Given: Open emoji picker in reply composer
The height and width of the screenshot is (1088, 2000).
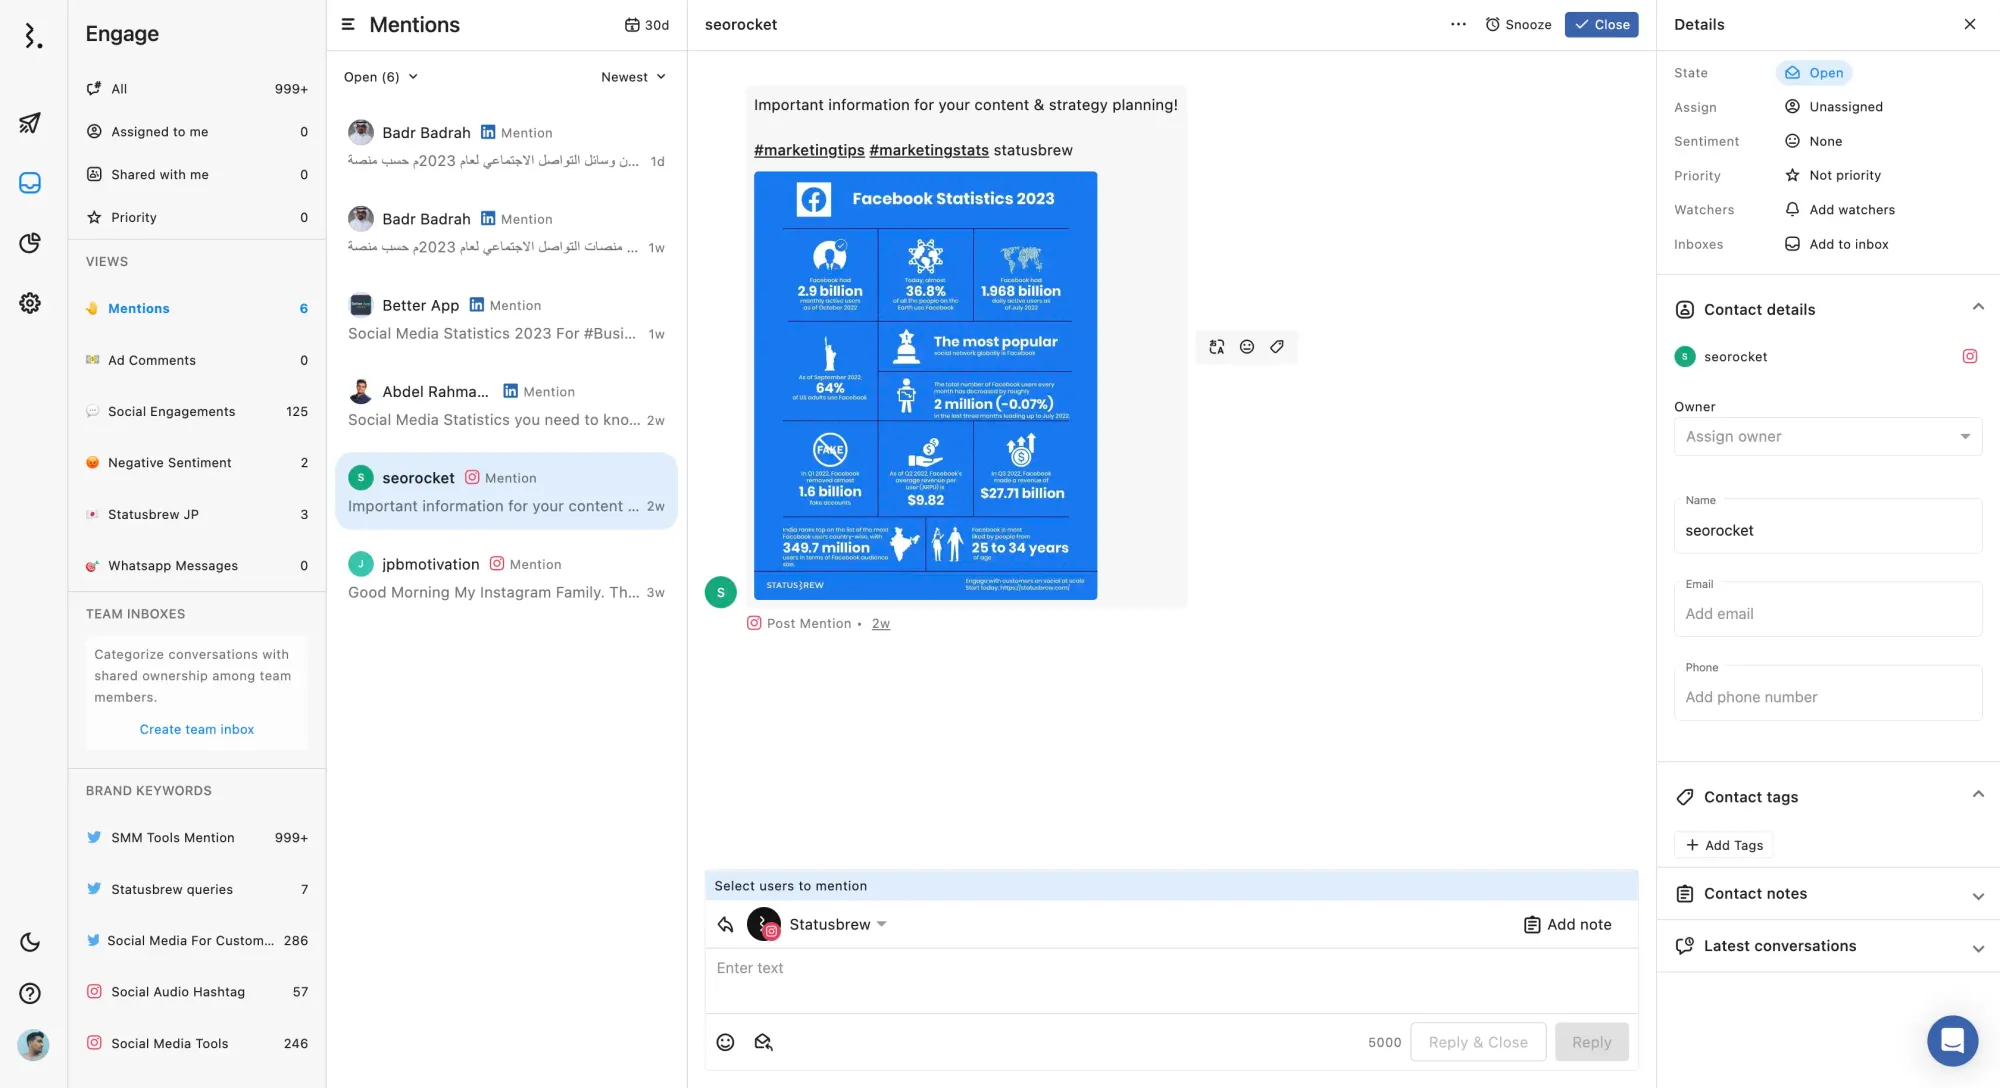Looking at the screenshot, I should point(725,1042).
